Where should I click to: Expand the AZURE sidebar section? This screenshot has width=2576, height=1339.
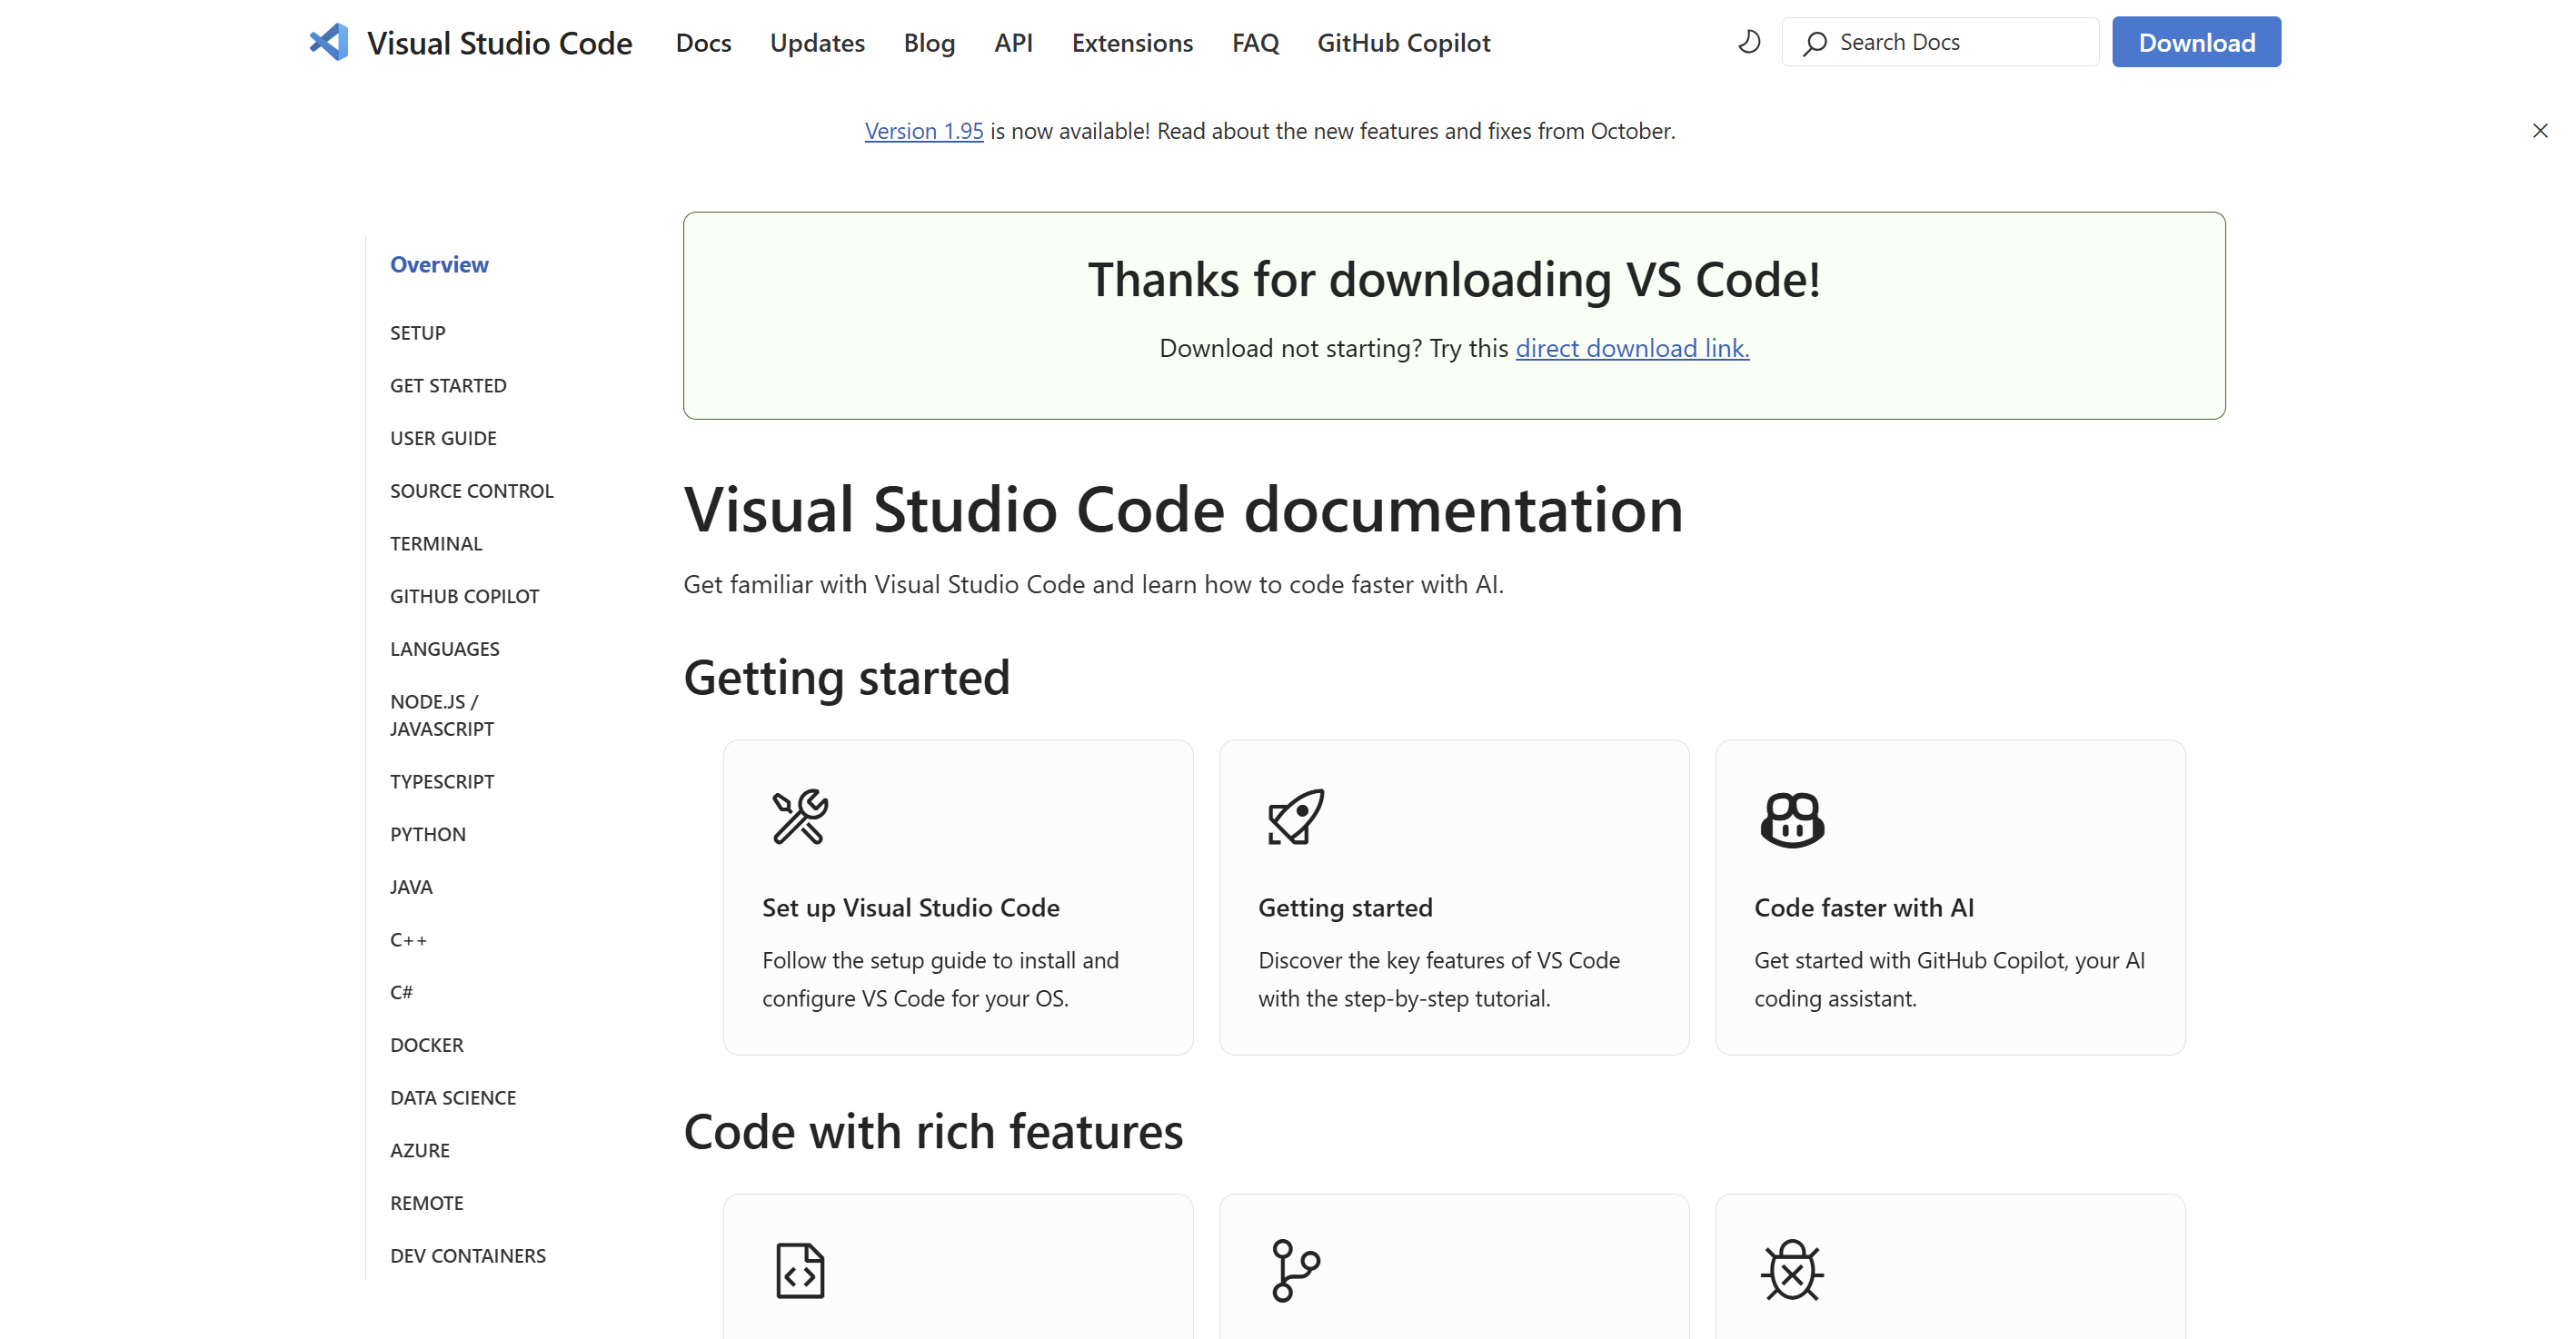point(420,1150)
